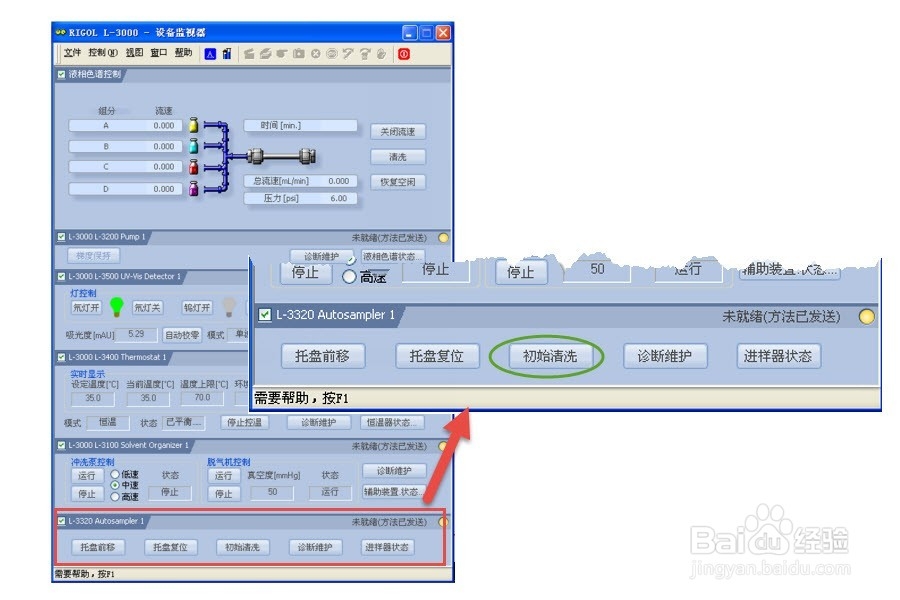Uncheck the 液相色谱控制 panel checkbox
The image size is (900, 600).
60,74
